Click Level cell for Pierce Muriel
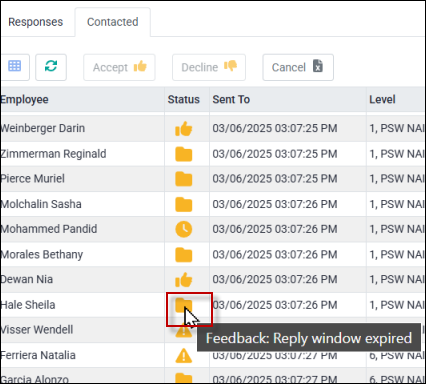The image size is (426, 384). [x=397, y=179]
